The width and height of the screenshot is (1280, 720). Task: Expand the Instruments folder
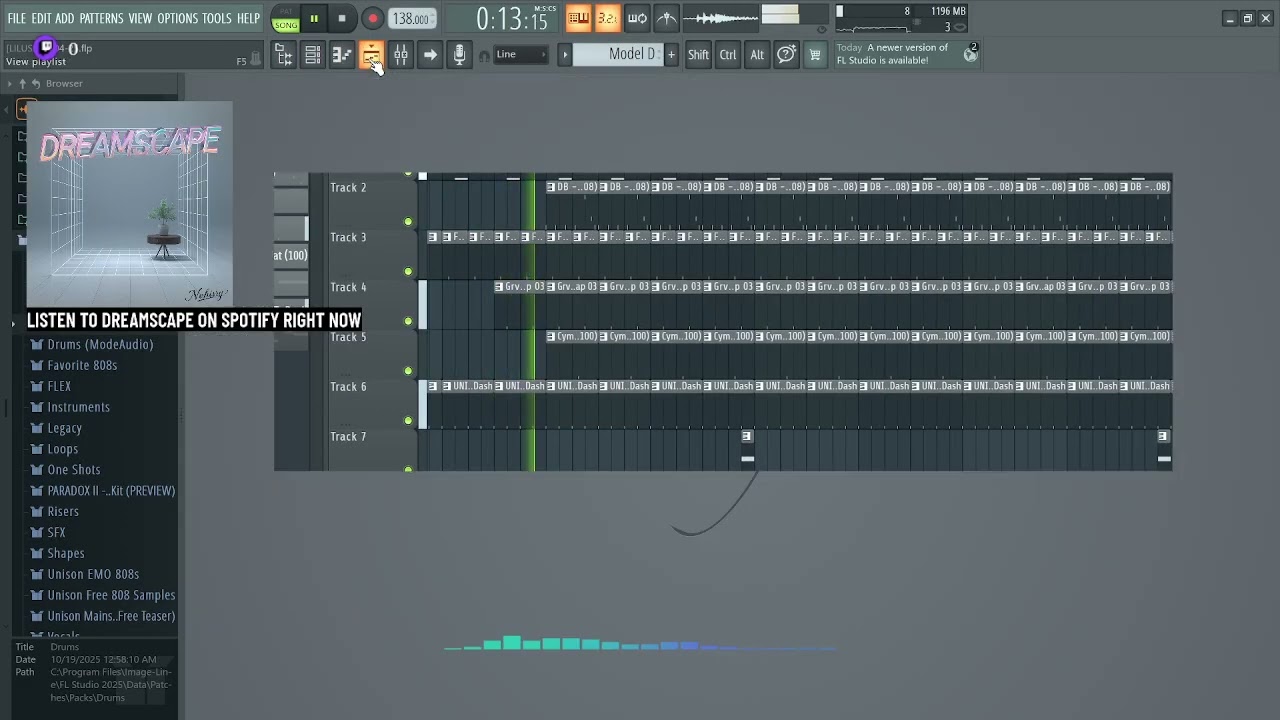coord(78,407)
